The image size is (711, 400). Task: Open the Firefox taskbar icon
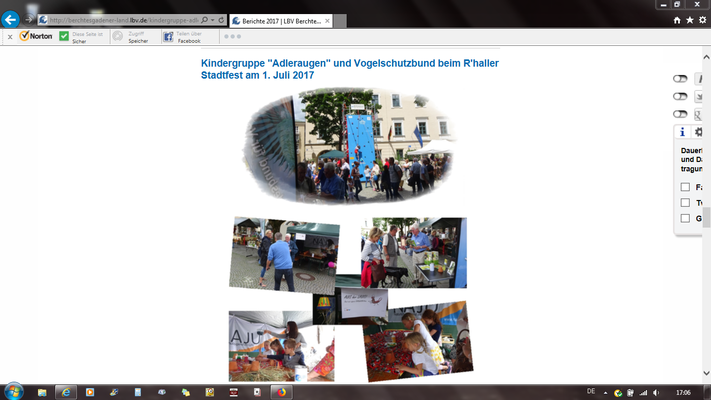282,392
